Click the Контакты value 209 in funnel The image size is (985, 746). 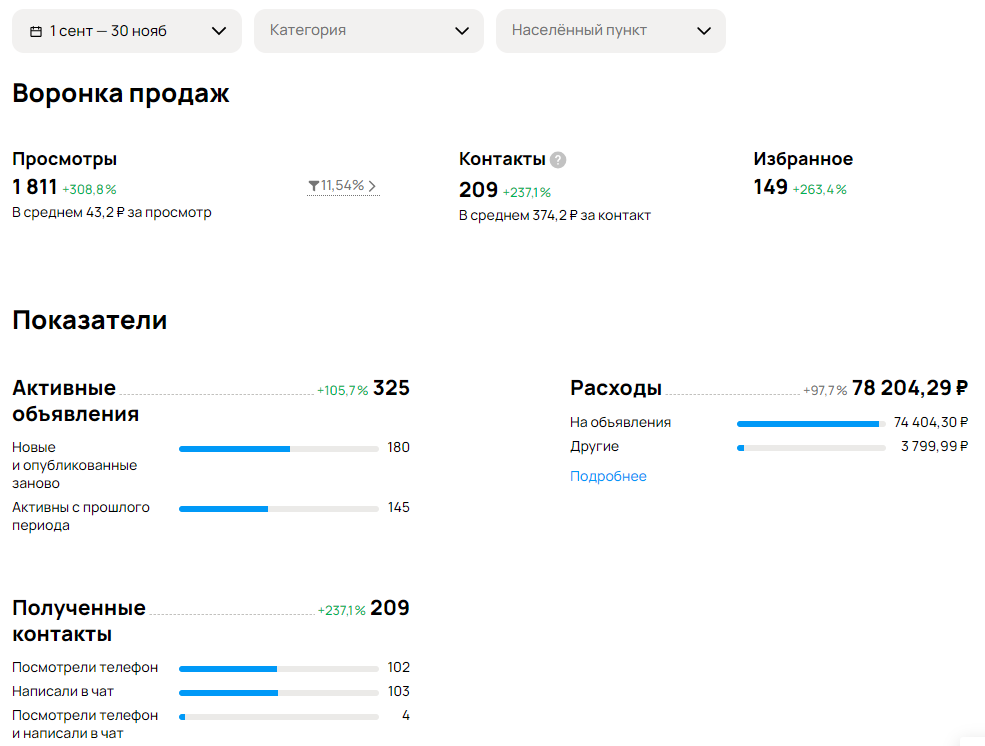pos(478,190)
